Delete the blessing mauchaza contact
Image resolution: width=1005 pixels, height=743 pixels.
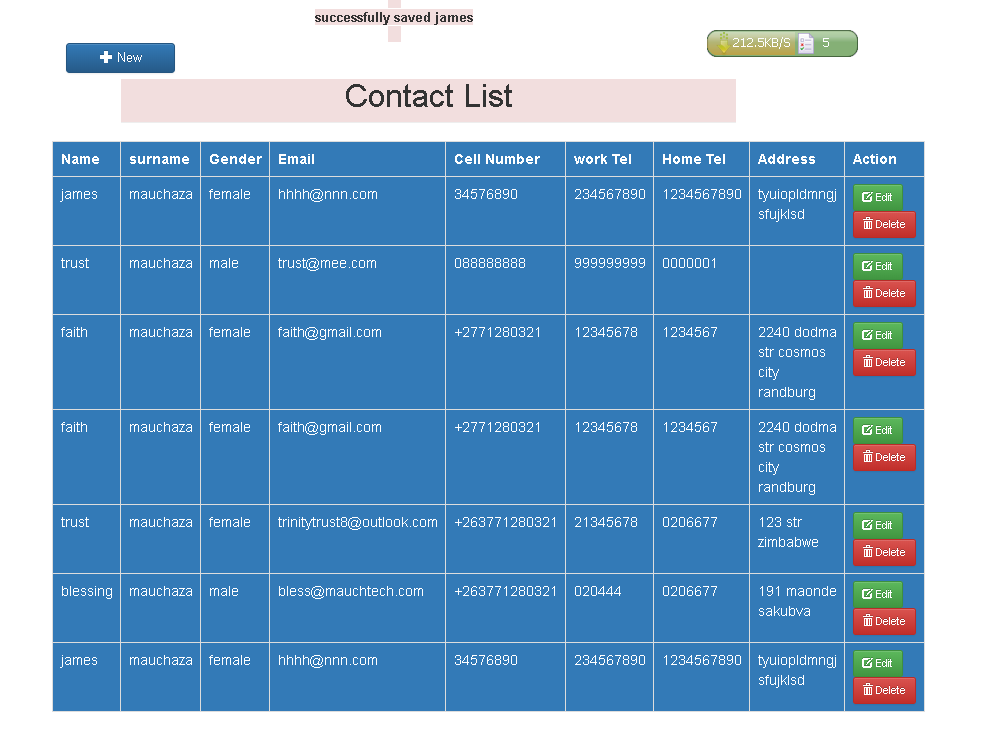[x=884, y=622]
